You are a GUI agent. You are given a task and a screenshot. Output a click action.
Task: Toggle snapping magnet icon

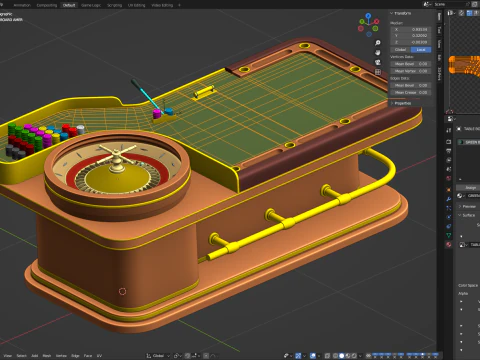pos(188,356)
